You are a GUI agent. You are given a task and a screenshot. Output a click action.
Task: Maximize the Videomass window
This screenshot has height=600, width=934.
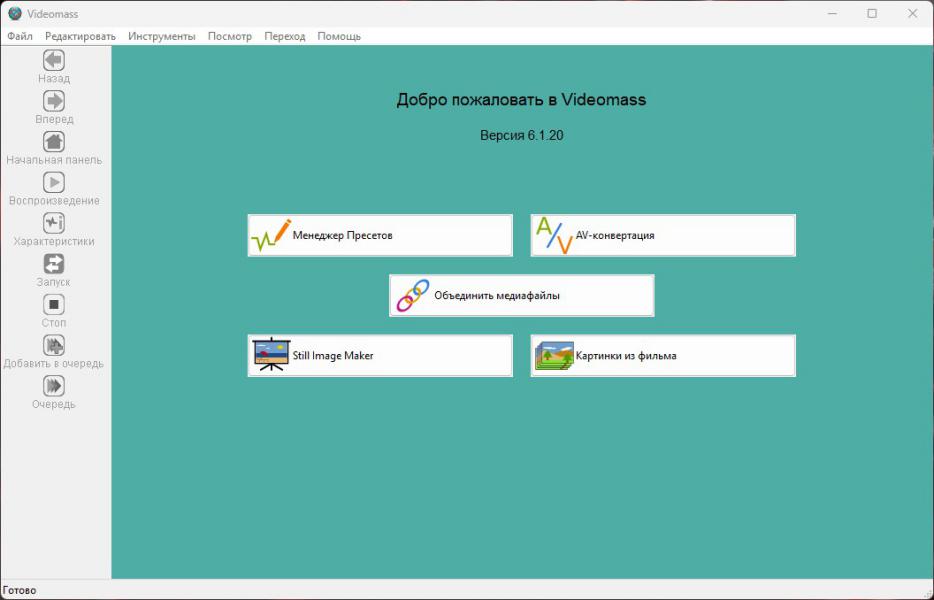coord(872,14)
